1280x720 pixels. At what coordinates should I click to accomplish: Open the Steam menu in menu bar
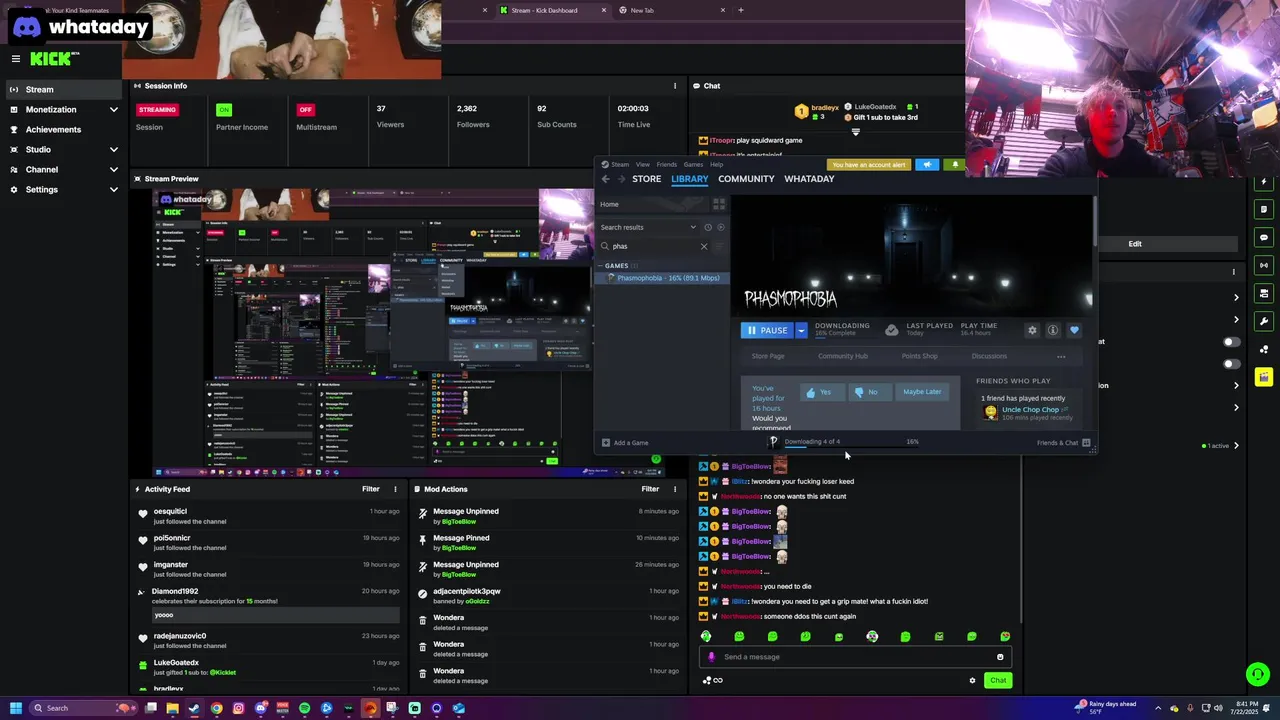pos(620,164)
